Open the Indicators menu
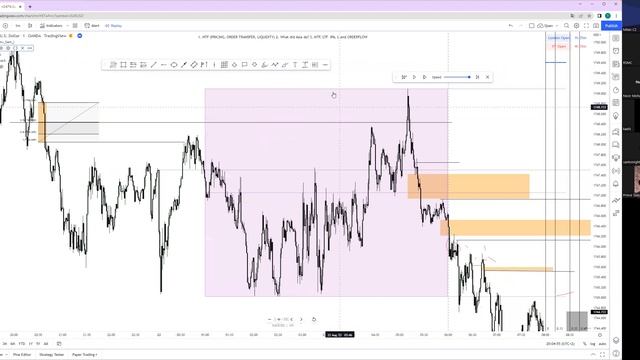This screenshot has height=360, width=640. tap(51, 26)
